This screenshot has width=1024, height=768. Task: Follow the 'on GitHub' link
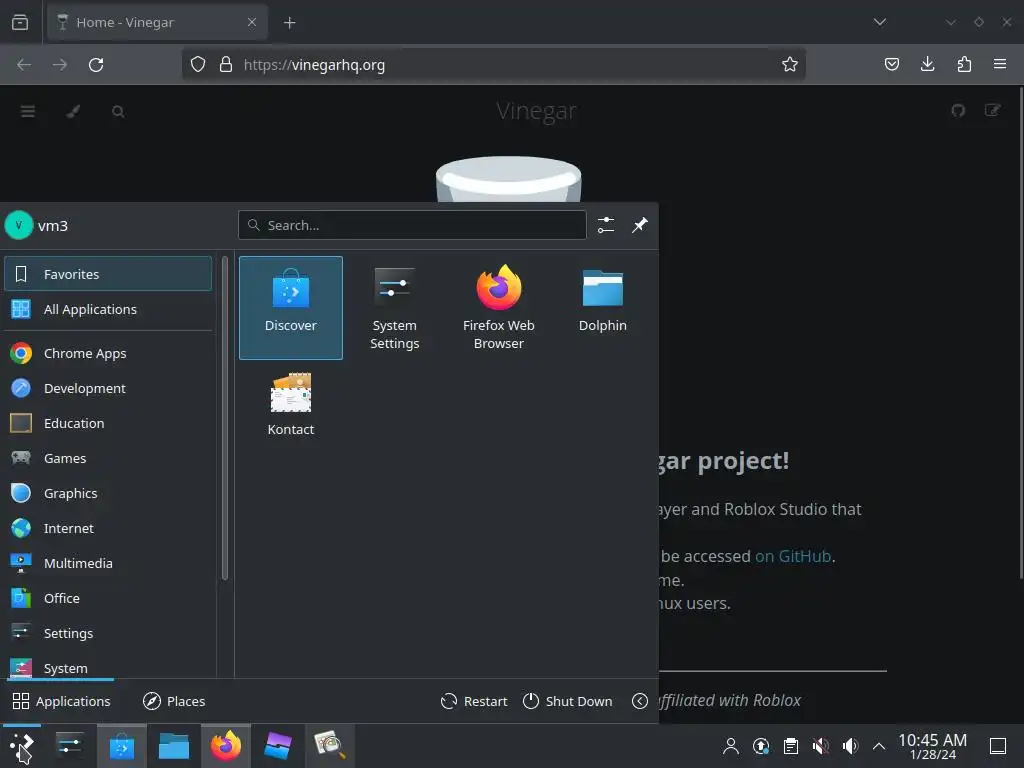pos(793,556)
